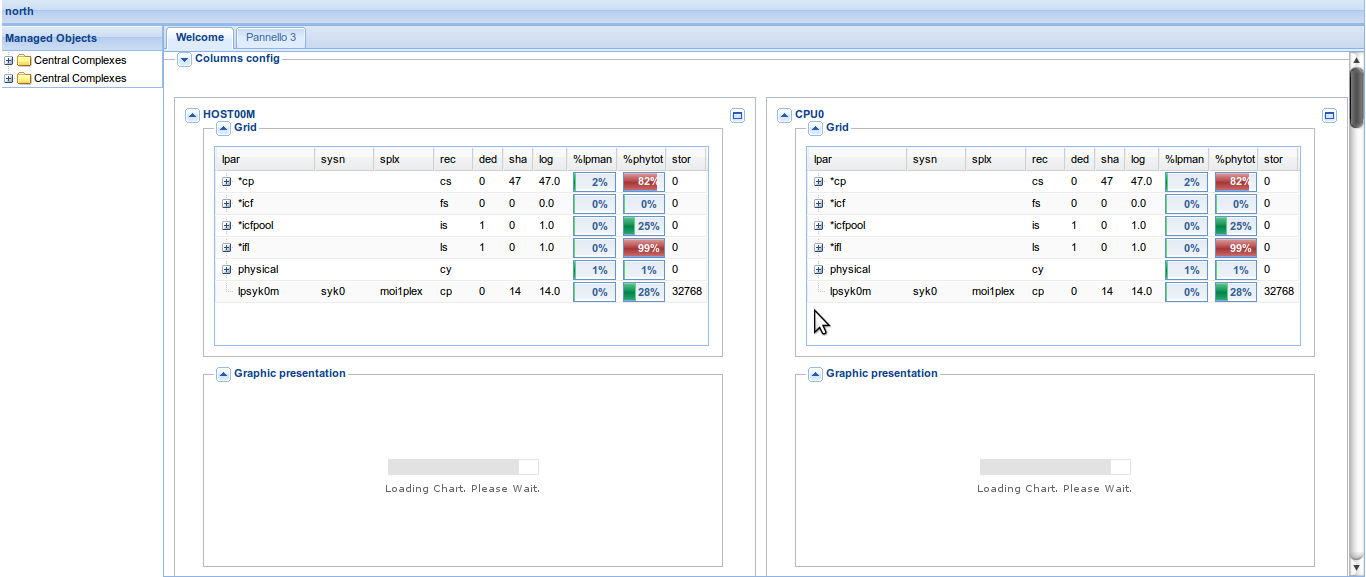Click the vertical scrollbar thumb
This screenshot has height=577, width=1366.
pos(1357,97)
